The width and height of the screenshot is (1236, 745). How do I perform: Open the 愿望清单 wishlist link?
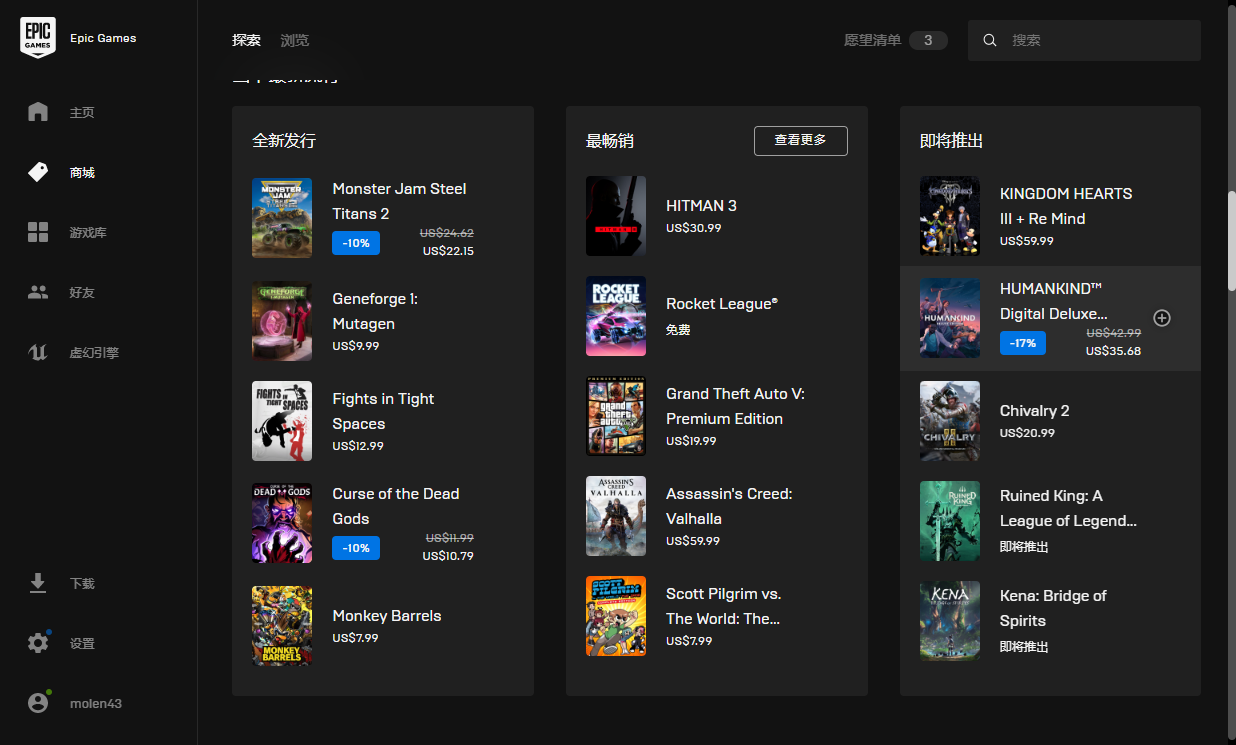pyautogui.click(x=872, y=40)
